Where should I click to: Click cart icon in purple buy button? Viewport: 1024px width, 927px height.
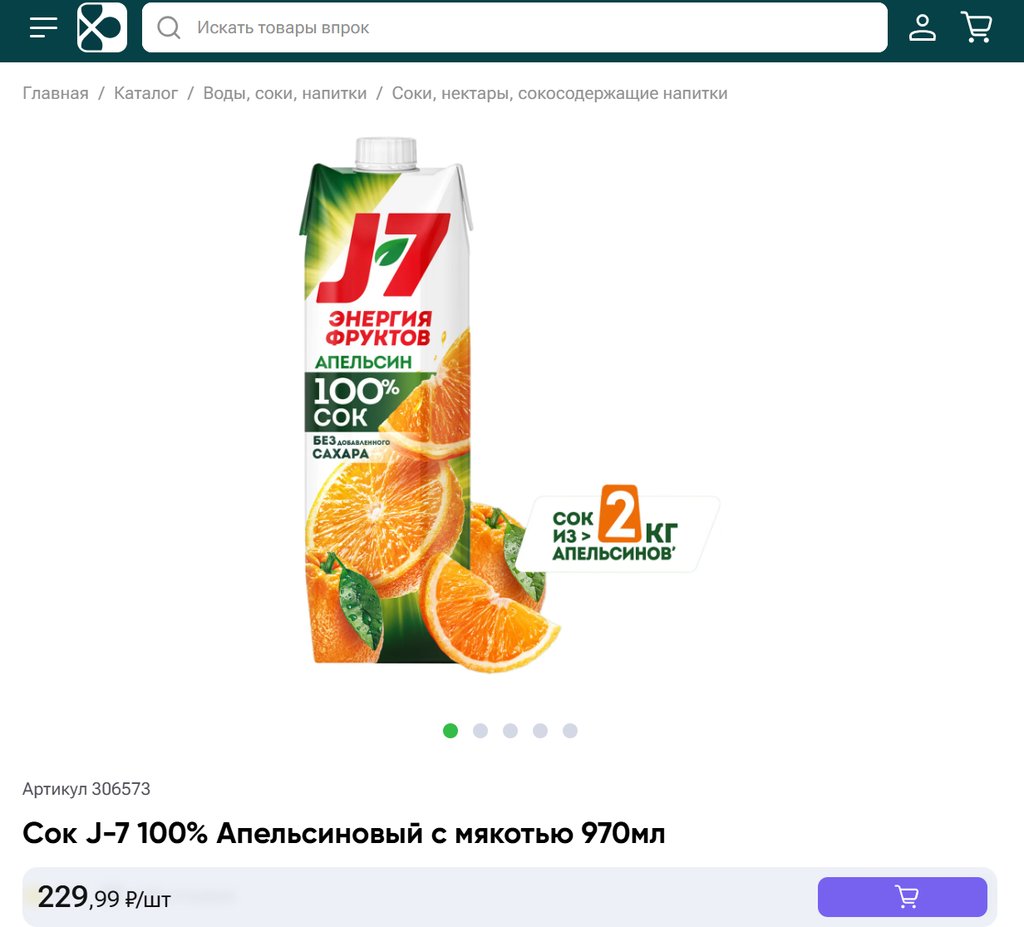(x=906, y=896)
